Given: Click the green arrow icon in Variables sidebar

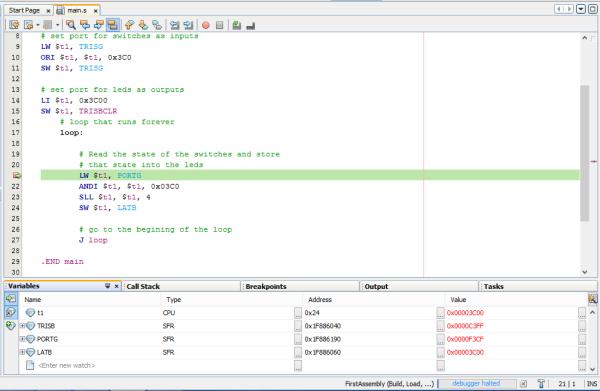Looking at the screenshot, I should 11,298.
